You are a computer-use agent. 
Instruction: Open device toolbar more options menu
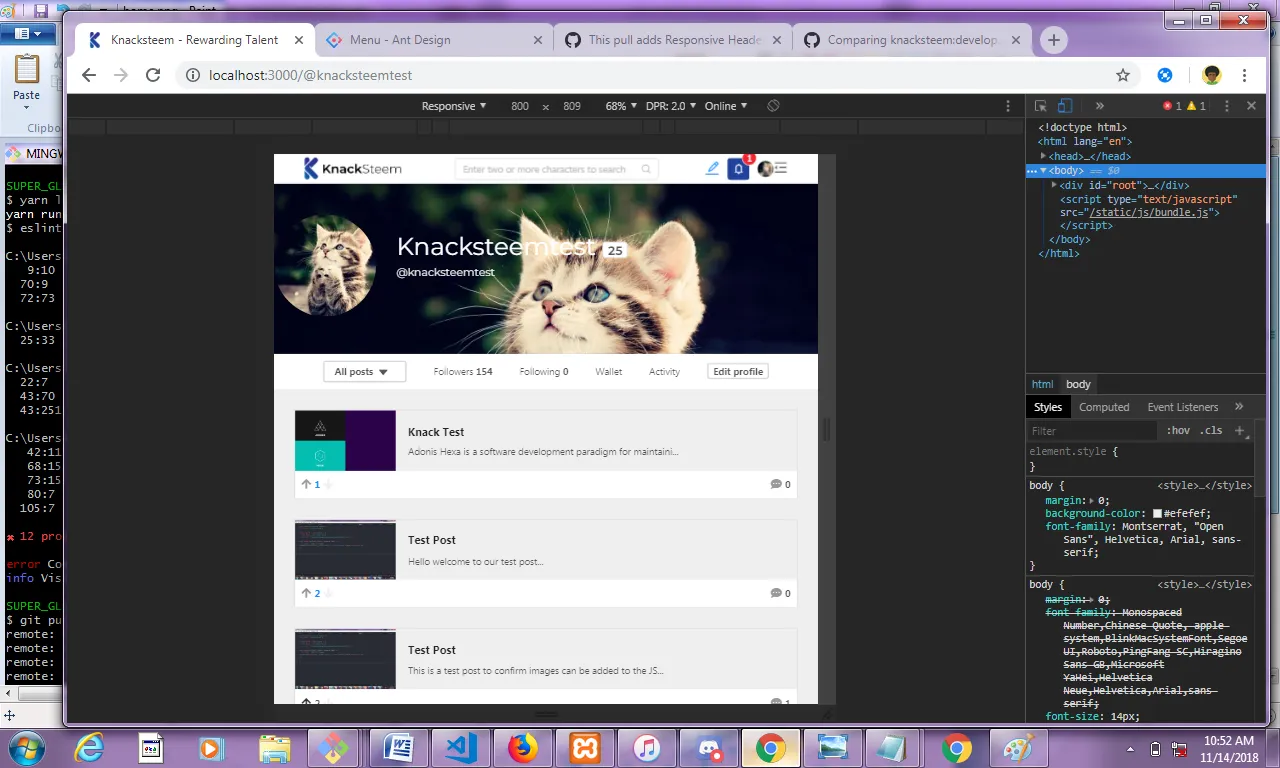(x=1008, y=106)
